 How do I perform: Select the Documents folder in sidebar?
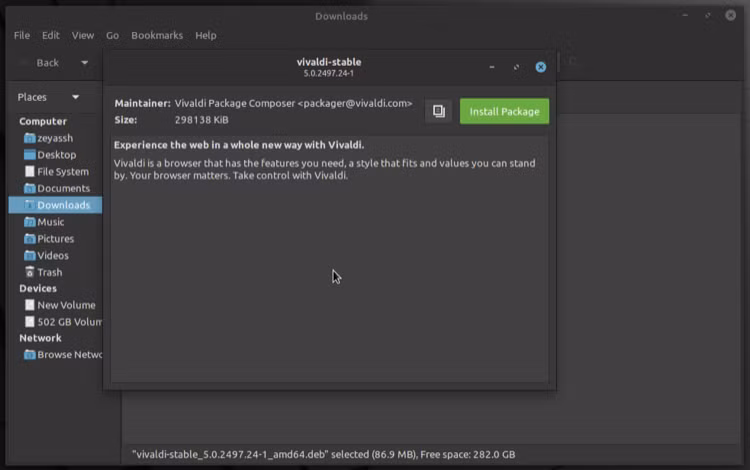coord(63,188)
